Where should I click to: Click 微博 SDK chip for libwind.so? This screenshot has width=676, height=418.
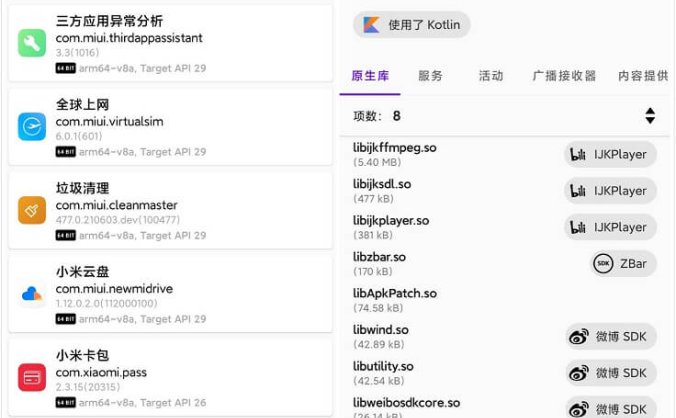tap(611, 337)
